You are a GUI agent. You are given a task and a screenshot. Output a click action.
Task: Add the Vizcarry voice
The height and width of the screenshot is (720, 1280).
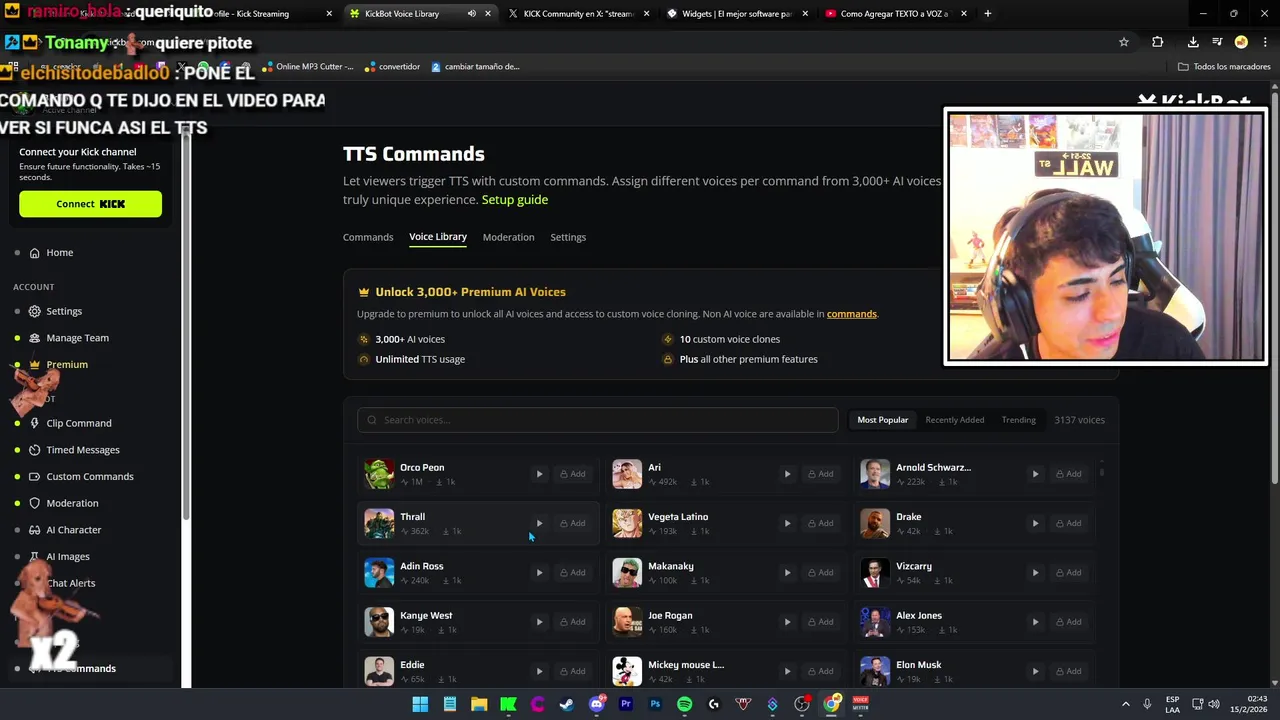click(x=1069, y=572)
